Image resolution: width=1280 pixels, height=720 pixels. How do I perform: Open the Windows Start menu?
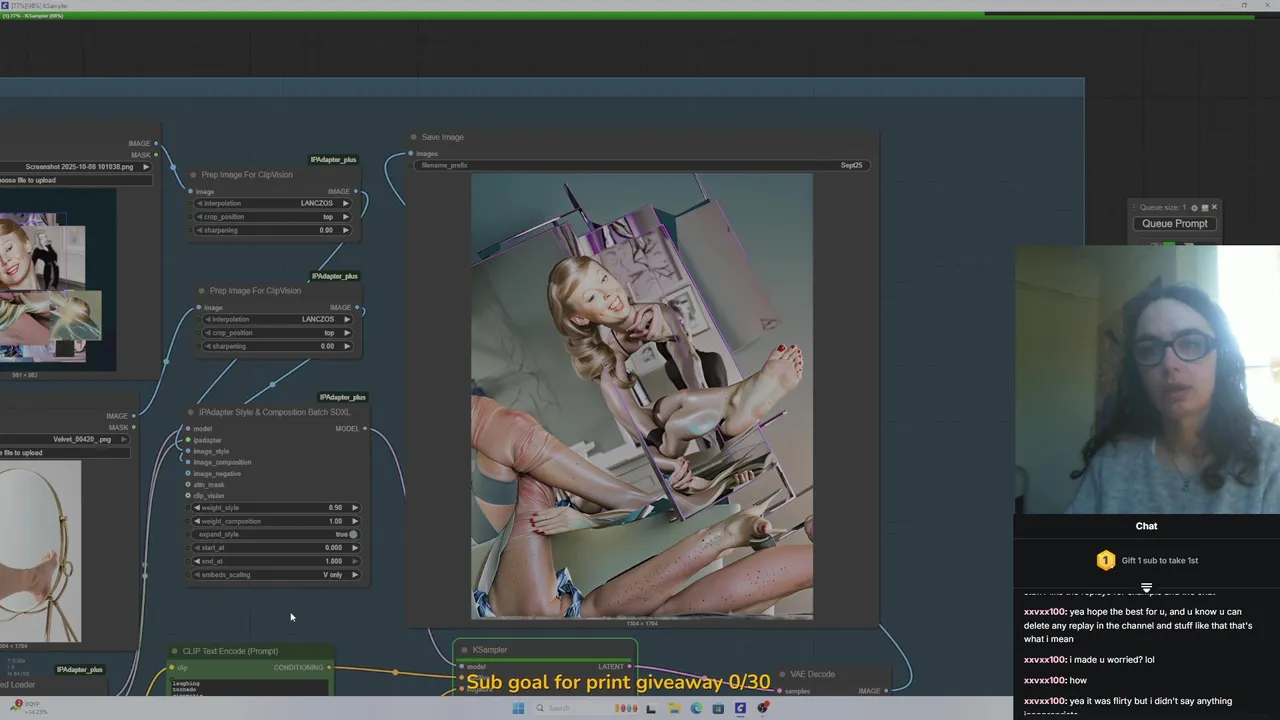[x=518, y=709]
